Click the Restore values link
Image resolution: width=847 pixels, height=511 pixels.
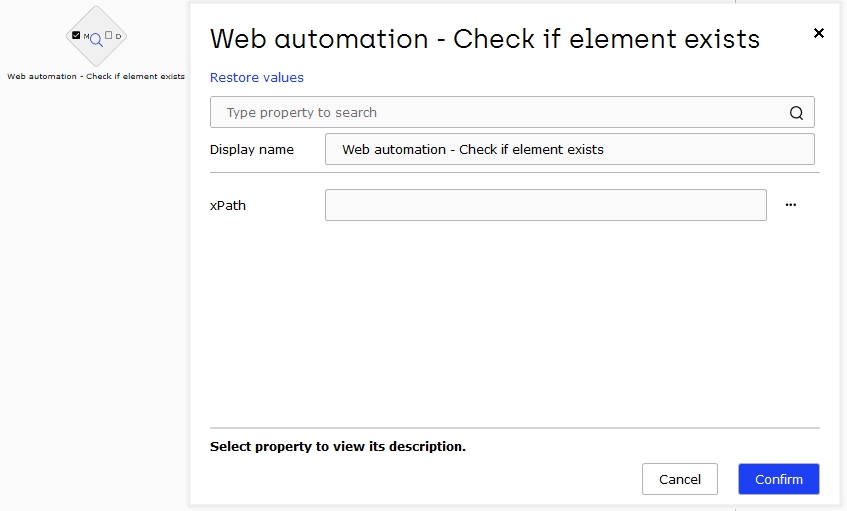coord(257,77)
